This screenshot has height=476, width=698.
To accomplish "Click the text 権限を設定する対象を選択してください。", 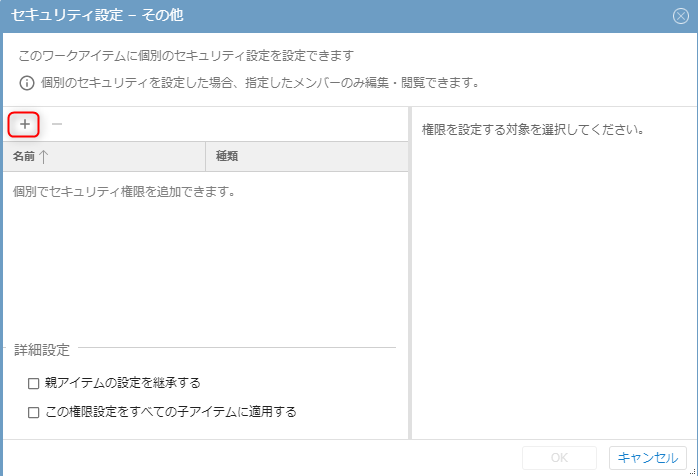I will pyautogui.click(x=533, y=130).
